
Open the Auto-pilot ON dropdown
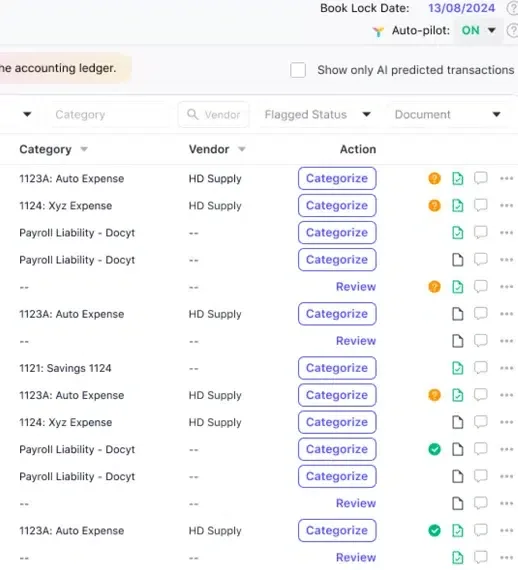pos(478,31)
